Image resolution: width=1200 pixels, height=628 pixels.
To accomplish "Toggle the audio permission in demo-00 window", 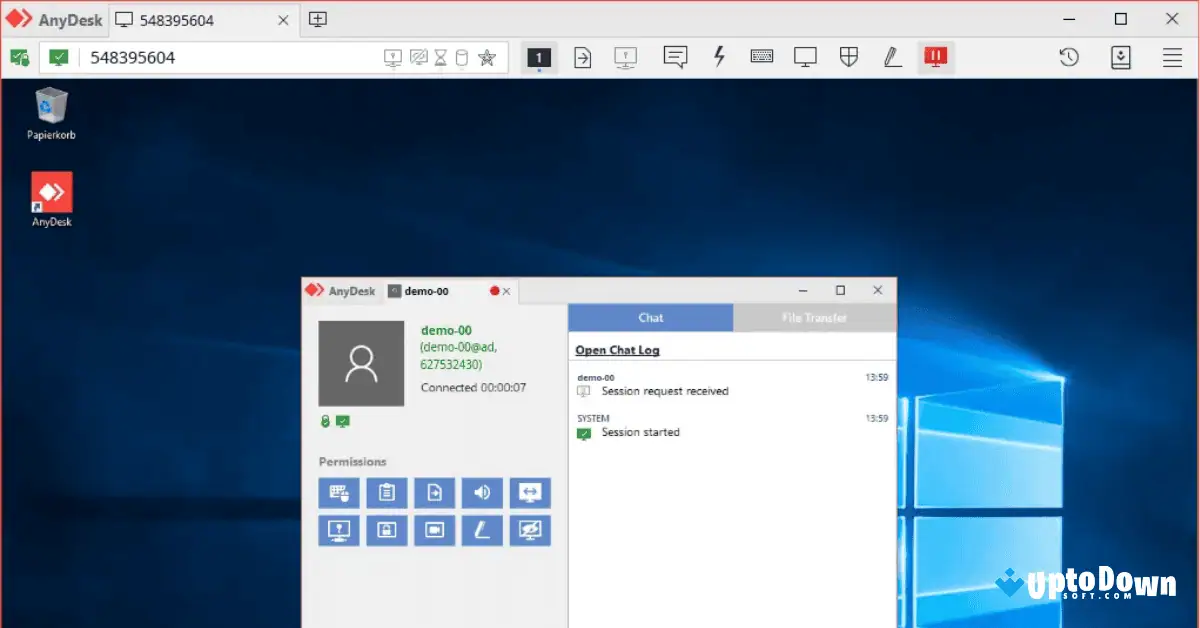I will 482,492.
